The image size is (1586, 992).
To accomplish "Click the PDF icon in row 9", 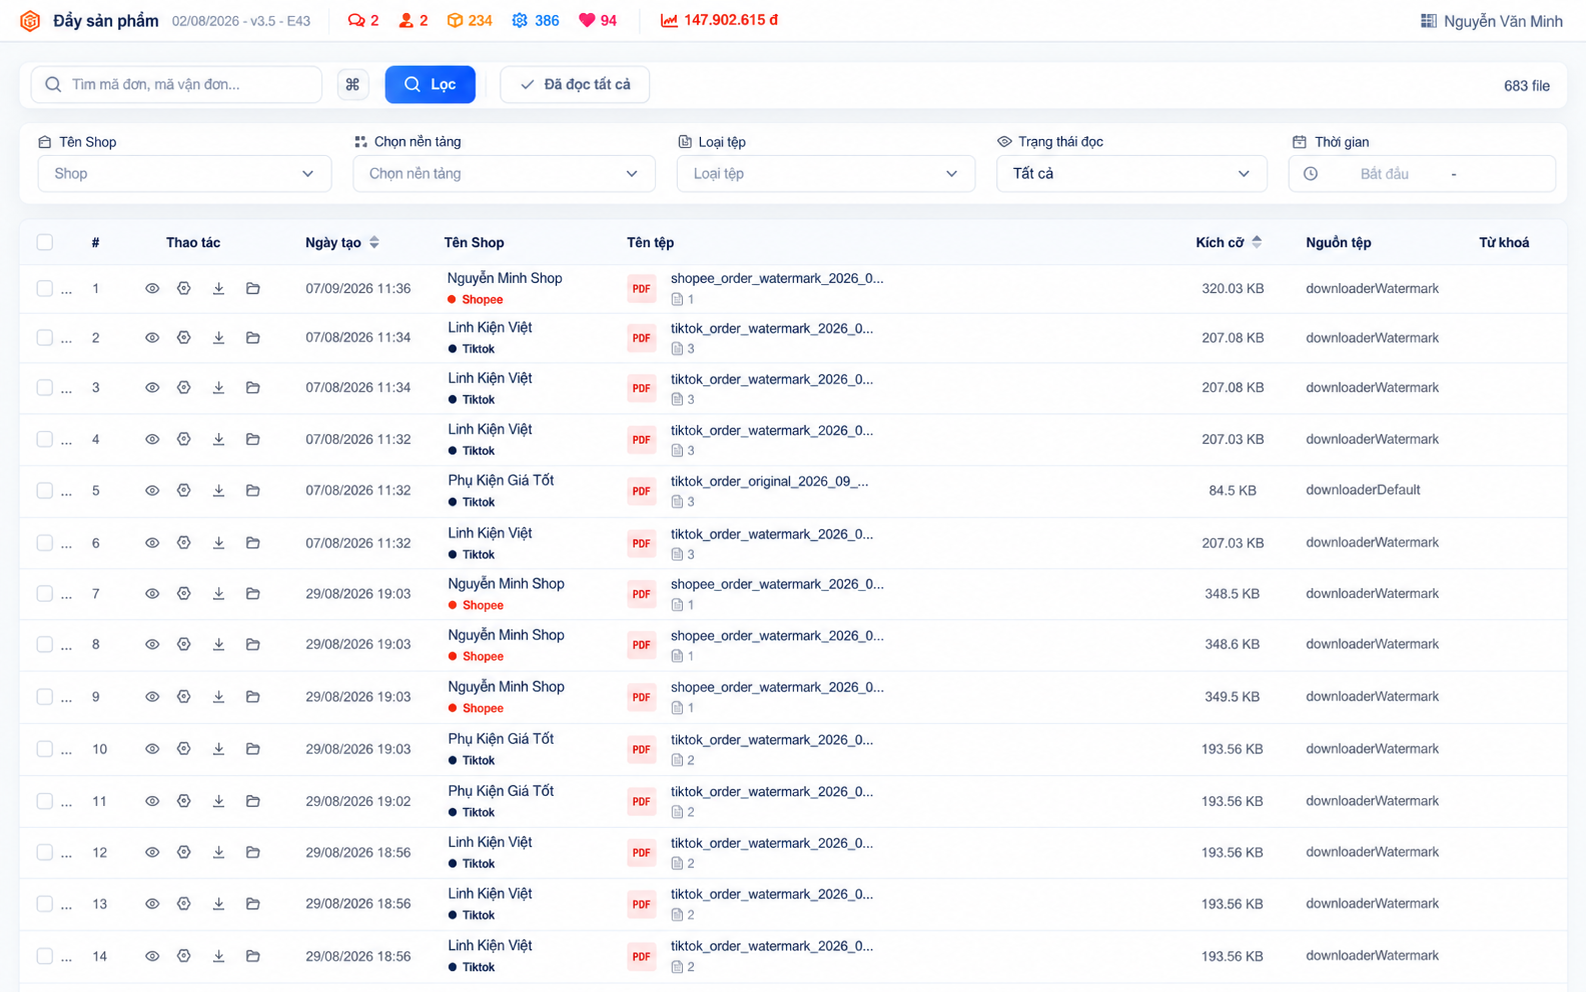I will 641,697.
